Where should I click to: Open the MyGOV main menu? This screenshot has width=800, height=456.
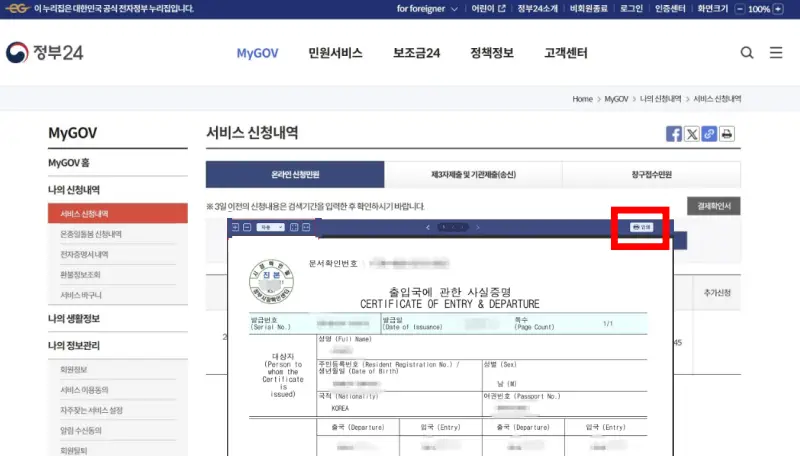(x=257, y=53)
